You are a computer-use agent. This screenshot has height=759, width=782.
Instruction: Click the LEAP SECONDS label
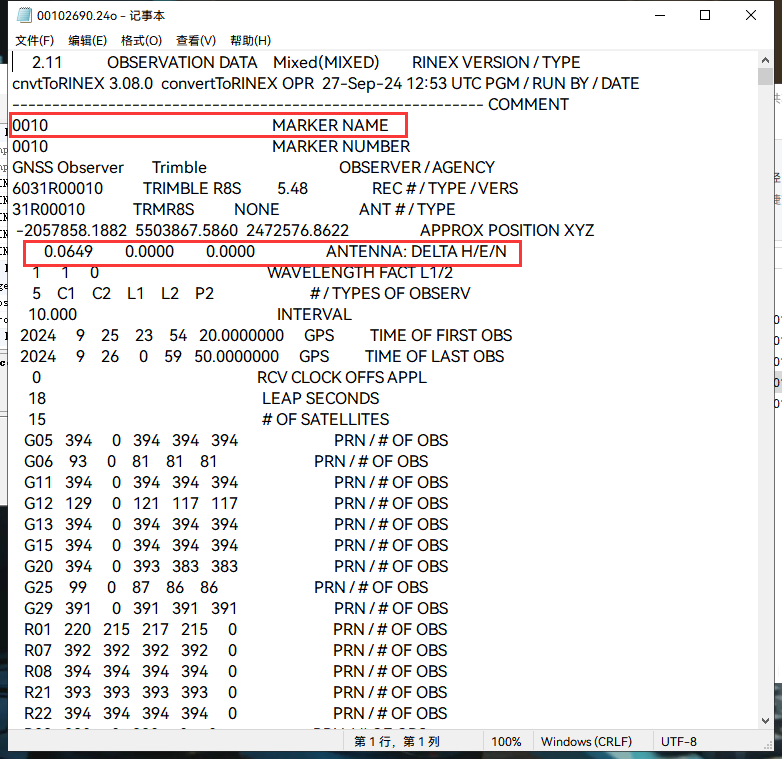point(320,398)
